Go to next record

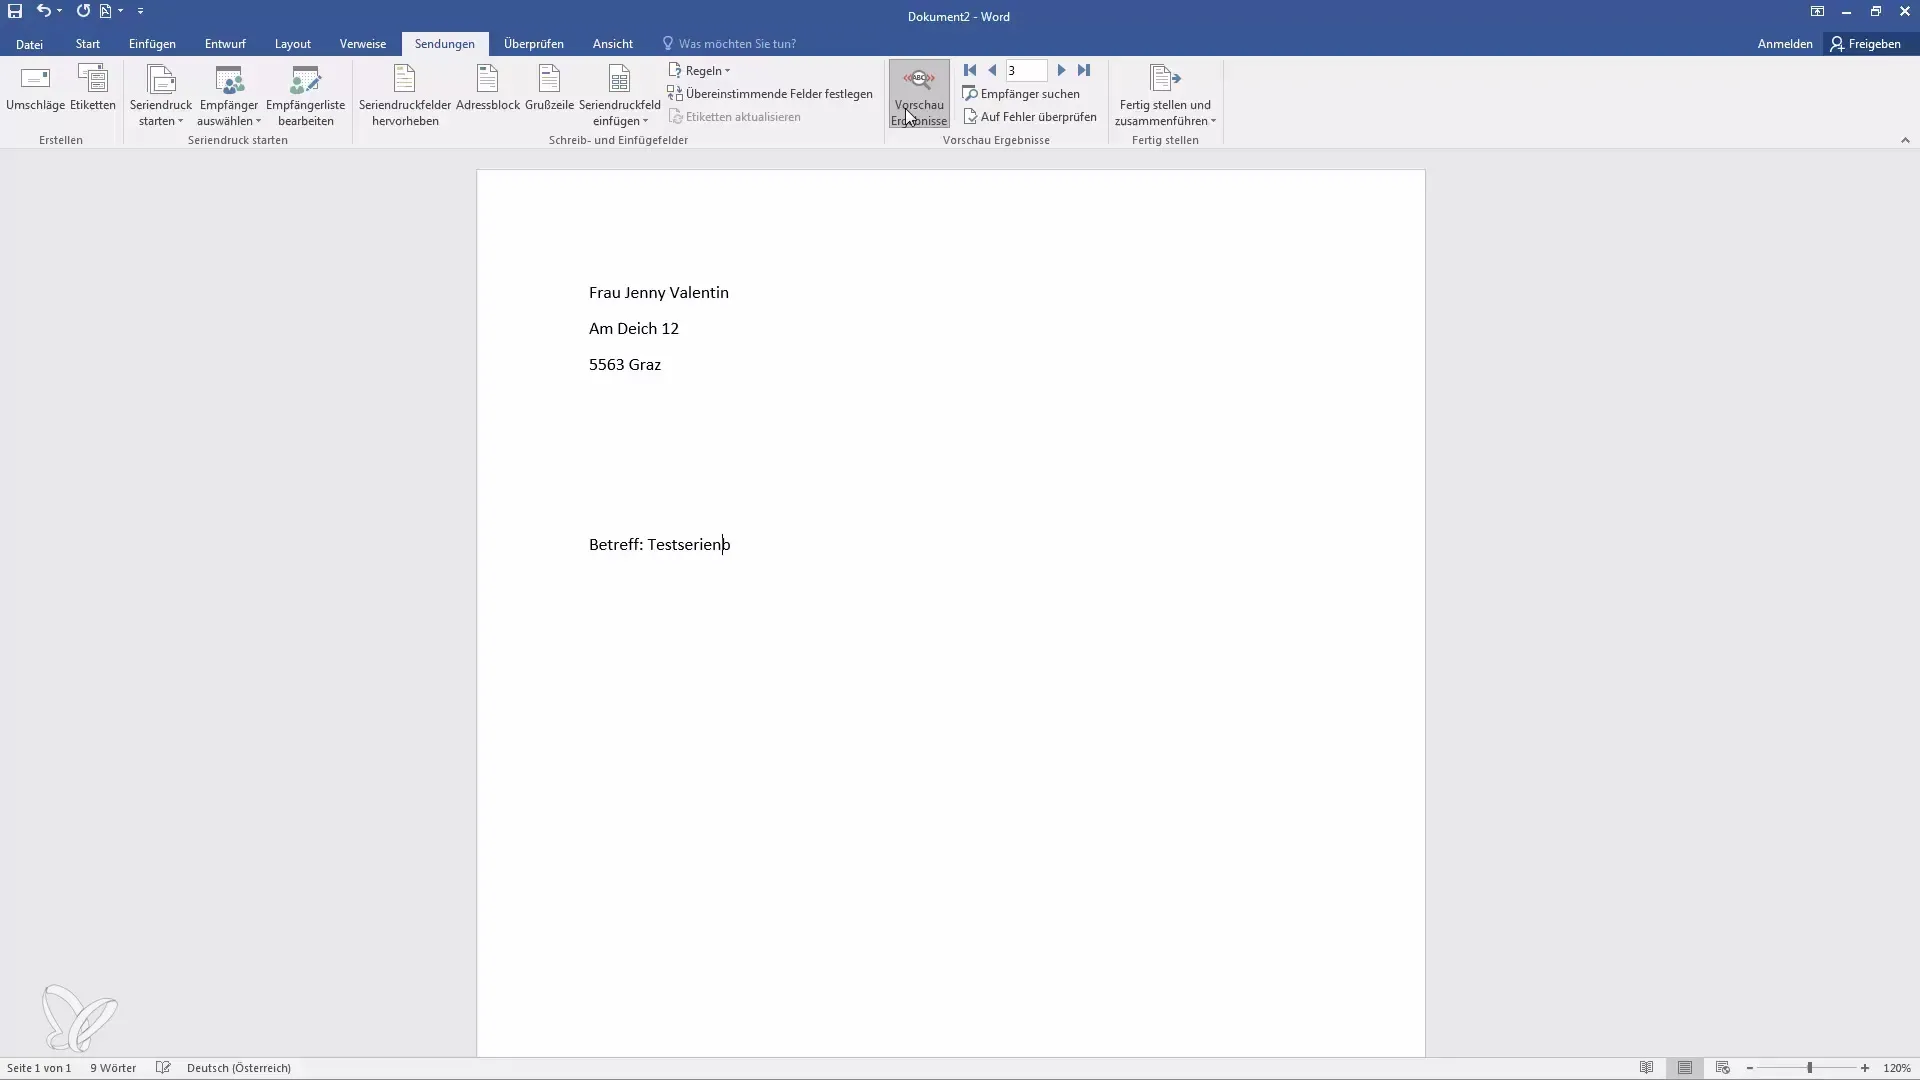1062,70
